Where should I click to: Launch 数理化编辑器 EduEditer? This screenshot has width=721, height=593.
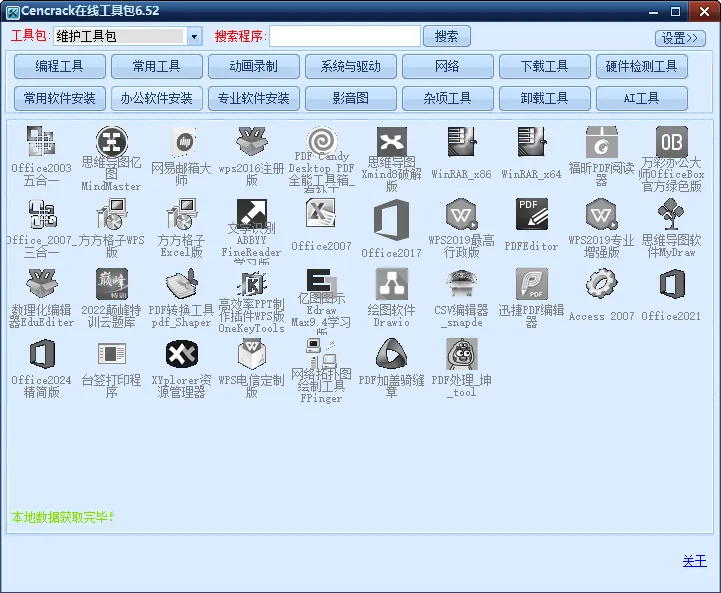click(x=41, y=284)
